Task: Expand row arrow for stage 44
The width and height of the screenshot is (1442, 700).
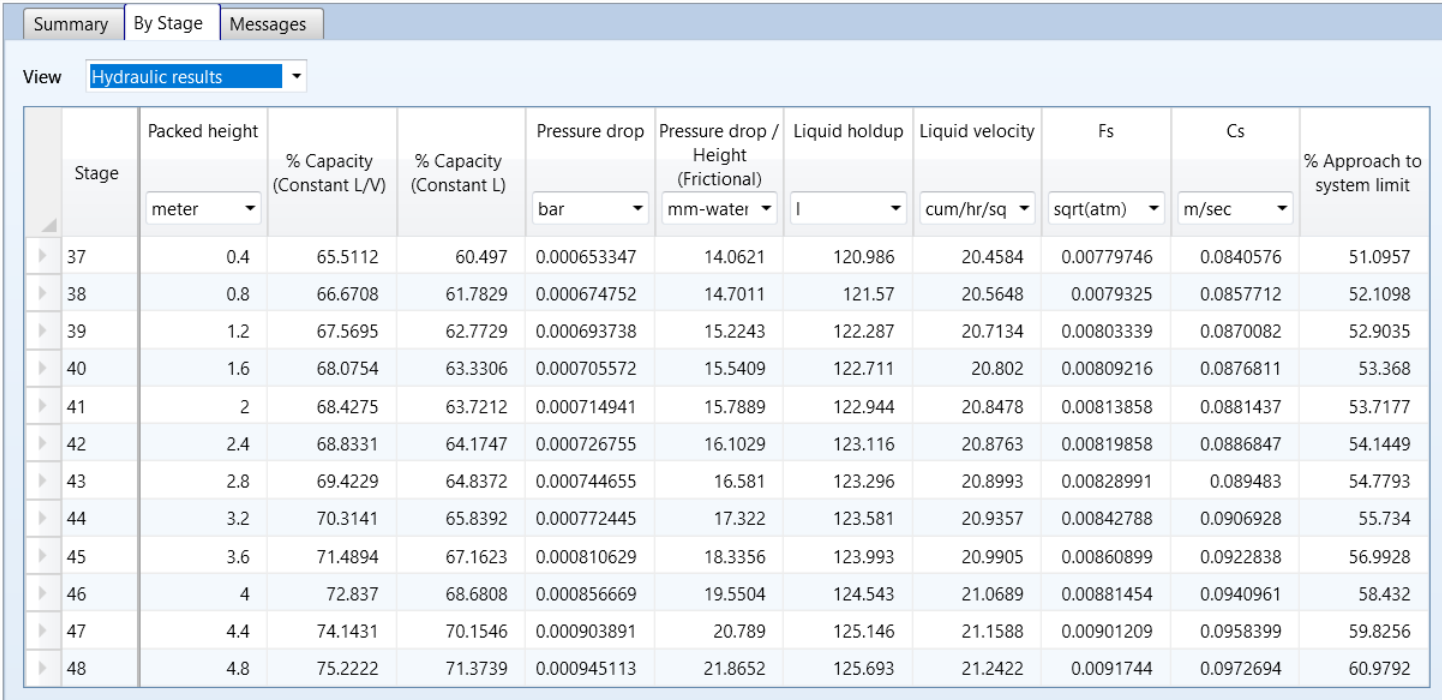Action: point(42,519)
